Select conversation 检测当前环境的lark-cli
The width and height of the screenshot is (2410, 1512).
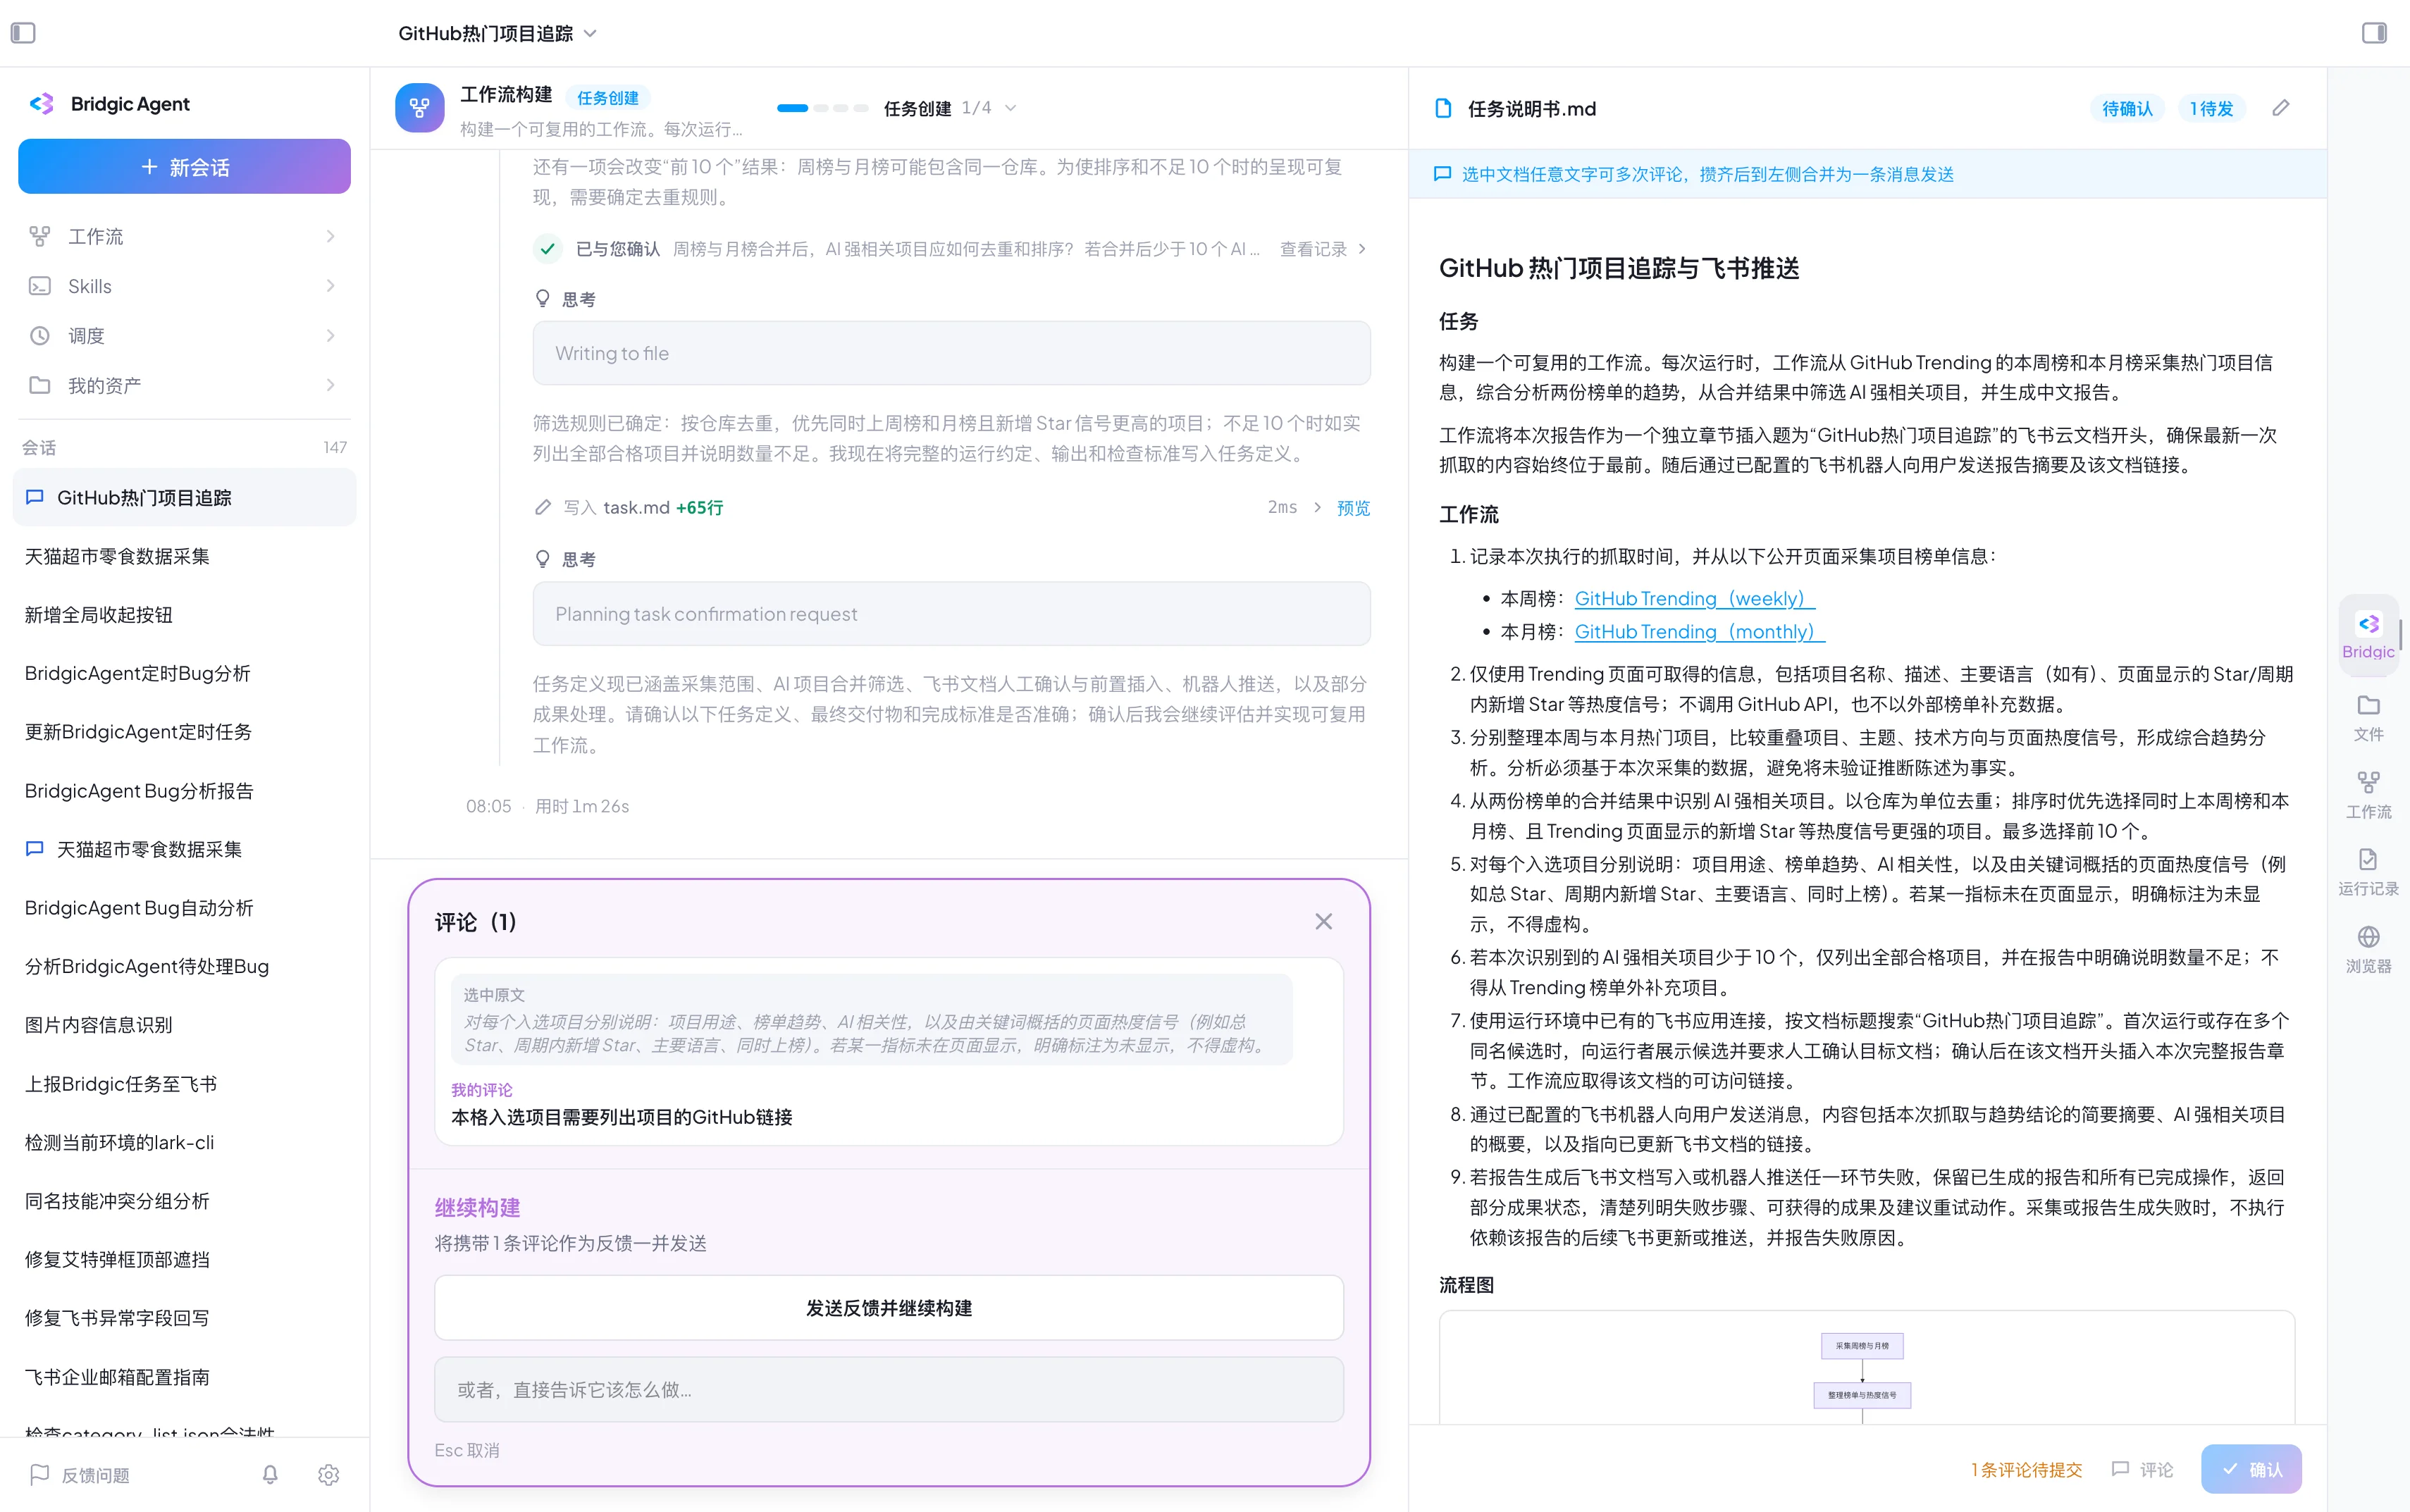coord(184,1142)
